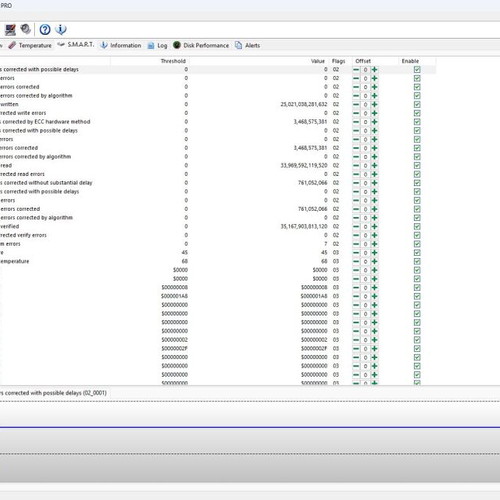
Task: Select the Log tab
Action: point(157,45)
